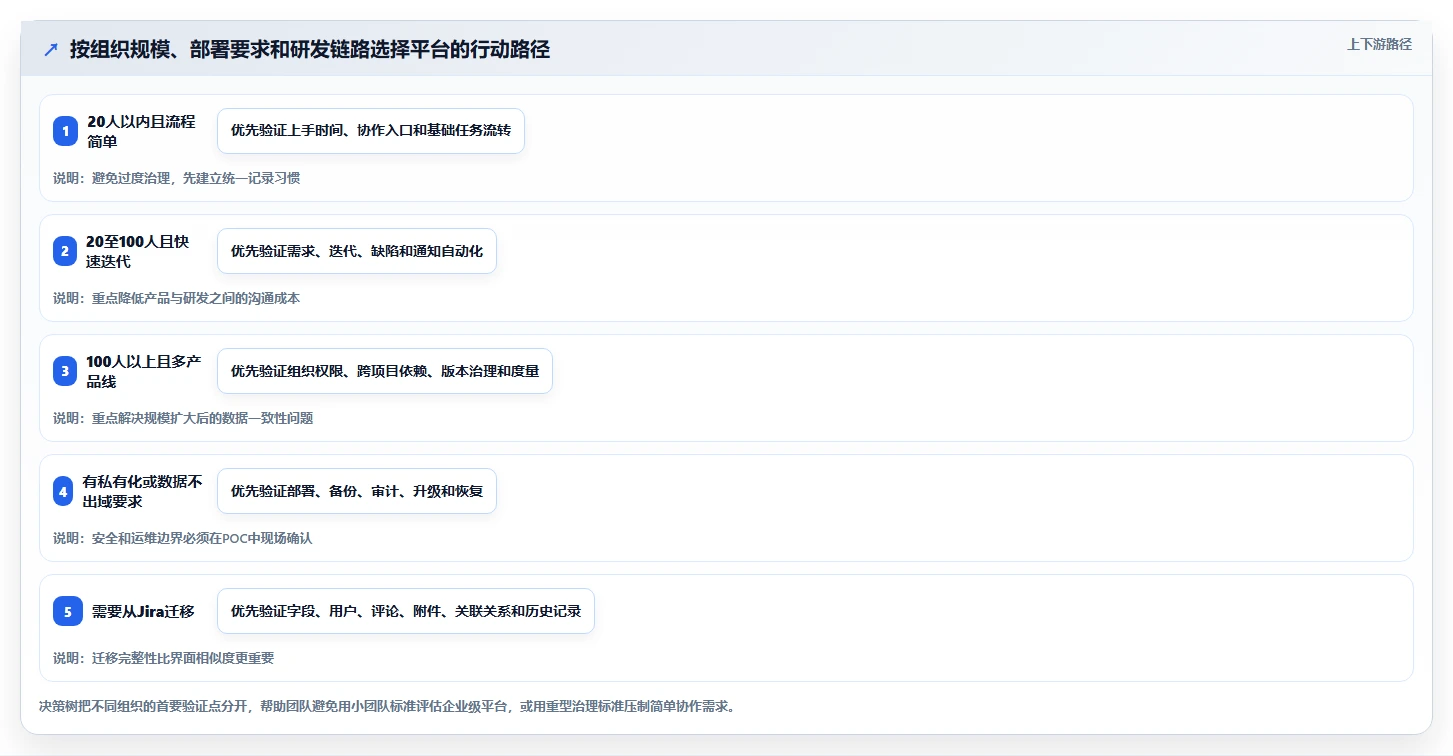Viewport: 1453px width, 756px height.
Task: Click the 上下游路径 label in header
Action: click(1379, 44)
